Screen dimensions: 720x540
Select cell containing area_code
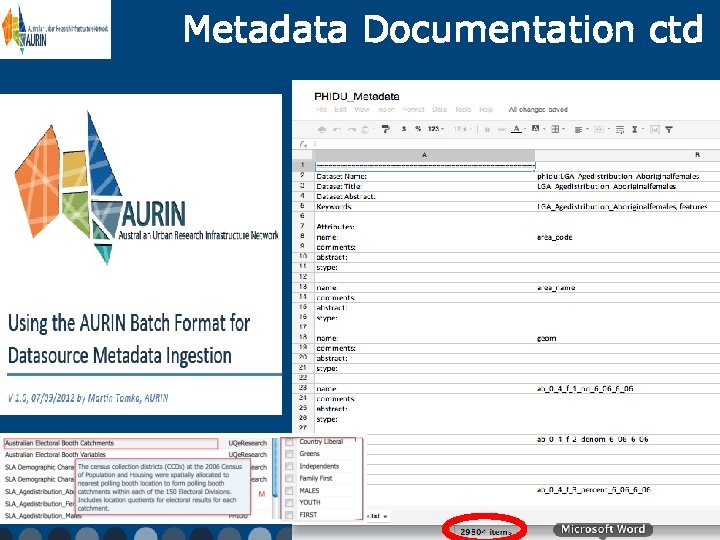(627, 237)
